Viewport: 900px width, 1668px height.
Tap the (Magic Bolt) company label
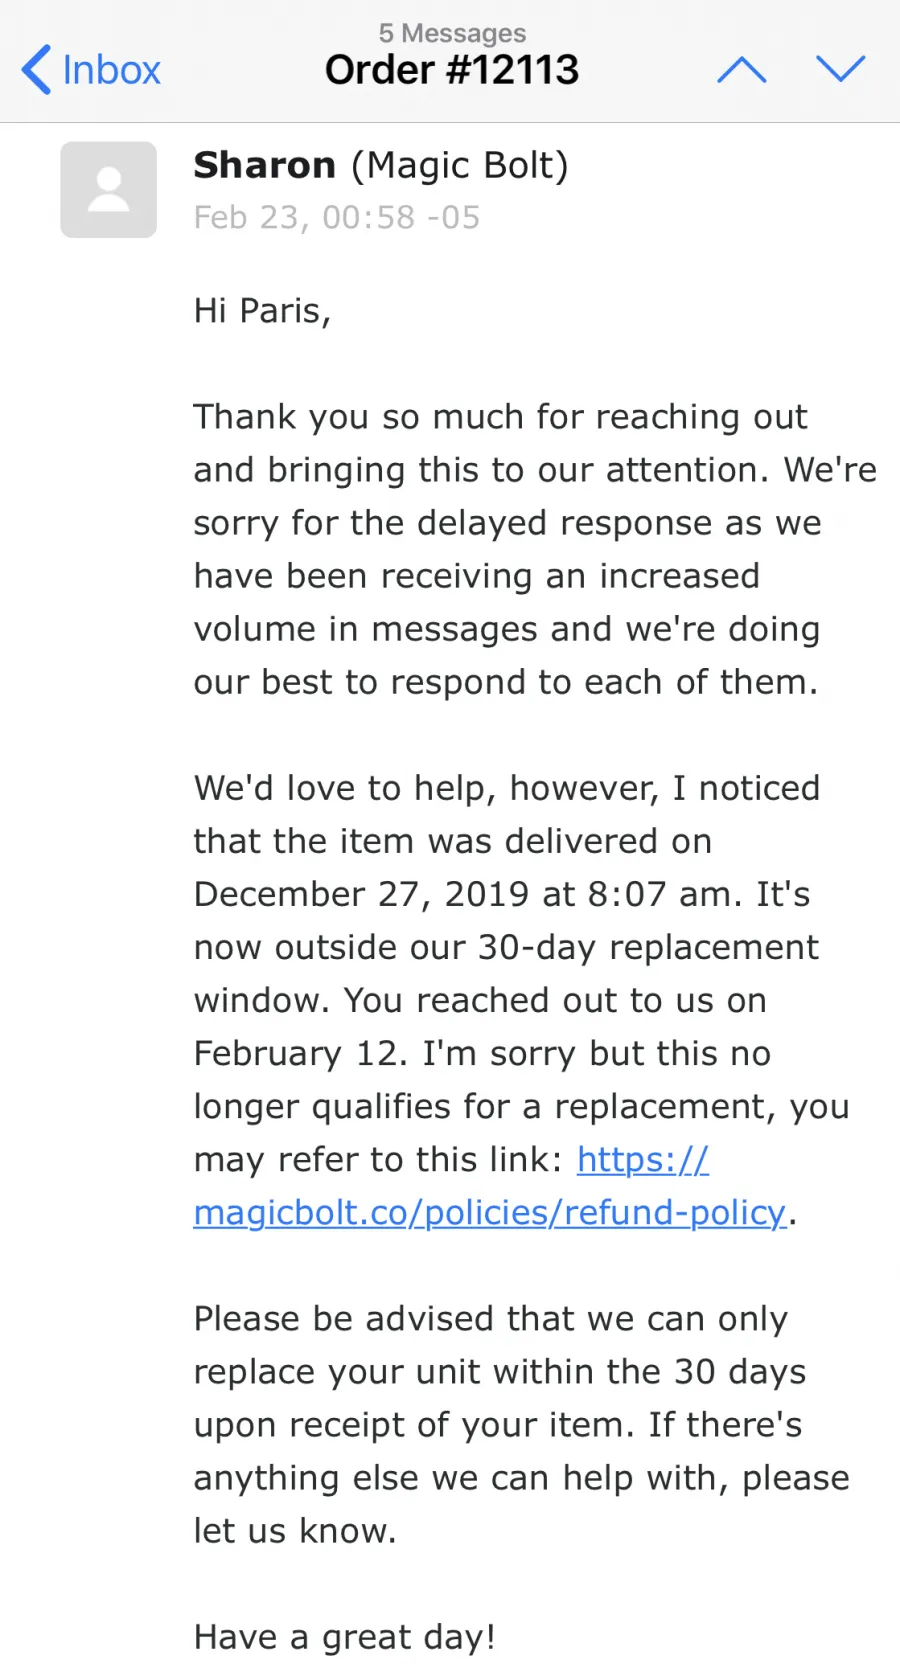459,166
